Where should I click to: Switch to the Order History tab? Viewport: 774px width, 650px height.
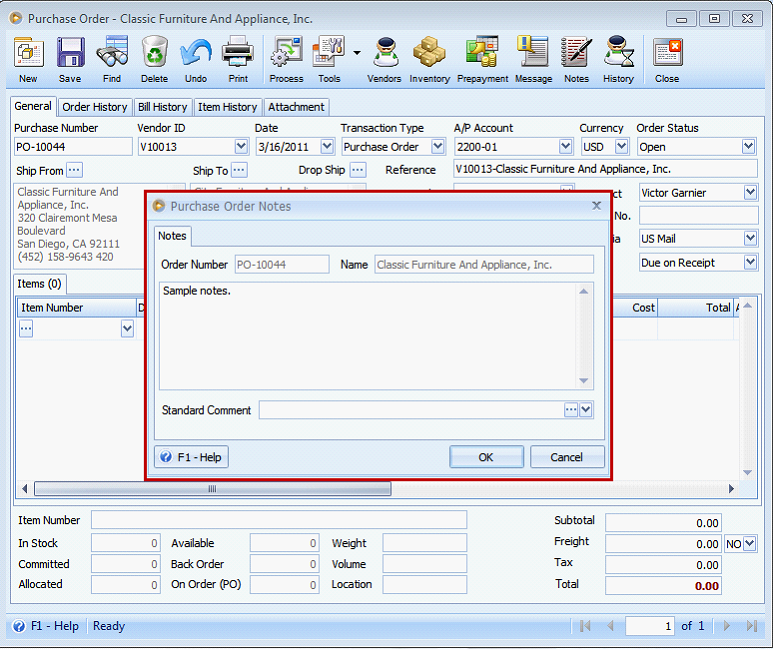[x=95, y=107]
